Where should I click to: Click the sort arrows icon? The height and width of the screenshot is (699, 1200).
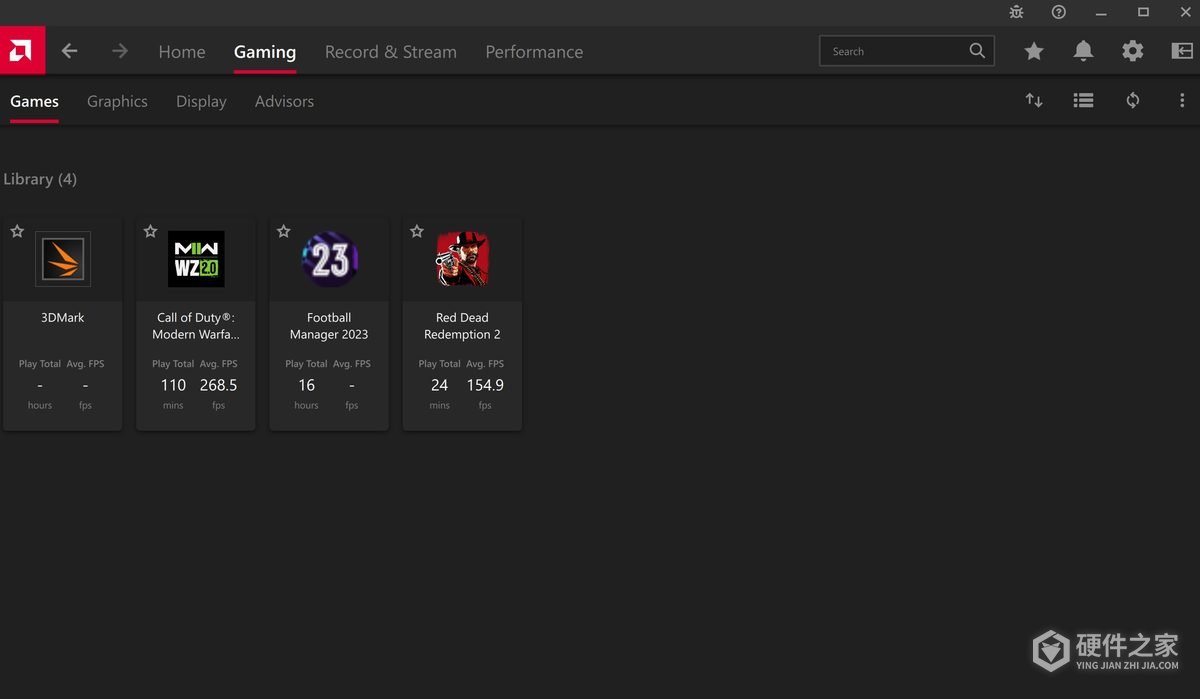[x=1034, y=100]
